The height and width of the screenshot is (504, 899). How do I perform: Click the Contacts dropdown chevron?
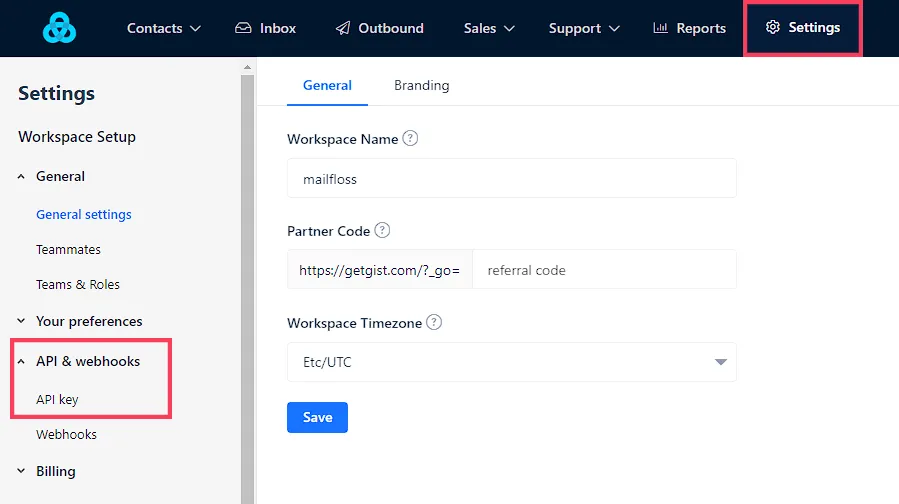coord(195,28)
